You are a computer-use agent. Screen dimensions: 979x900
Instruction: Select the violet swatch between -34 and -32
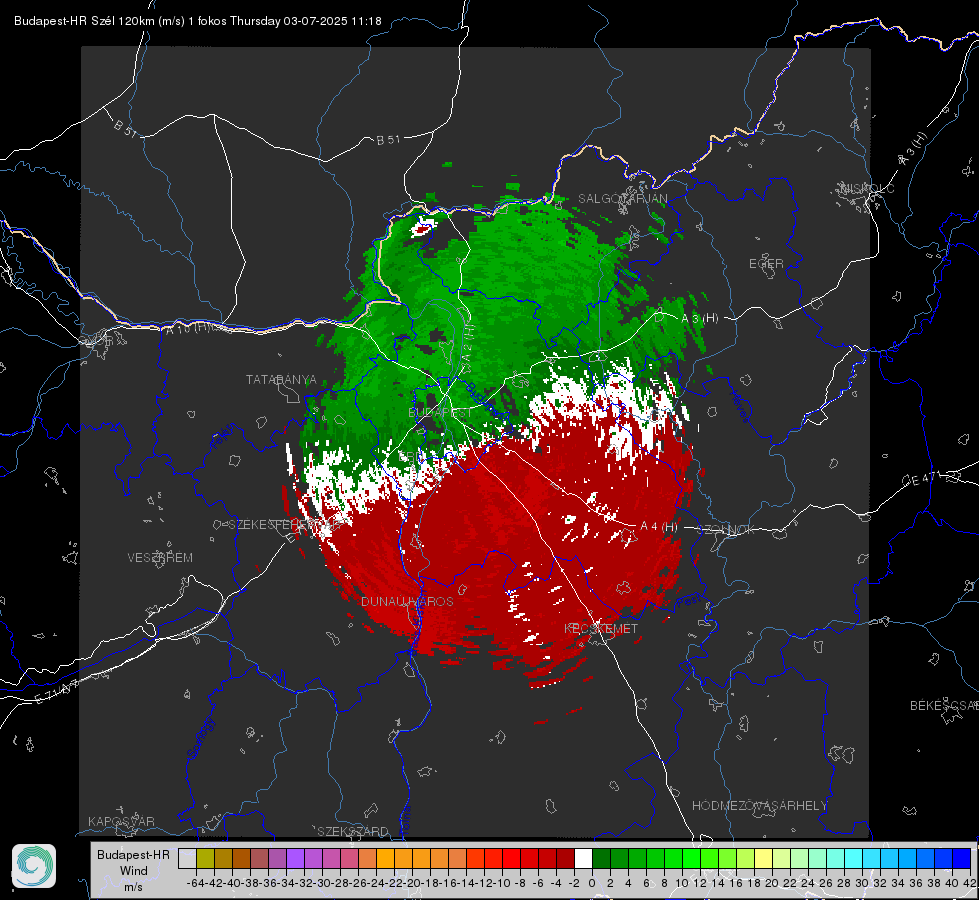[x=295, y=858]
